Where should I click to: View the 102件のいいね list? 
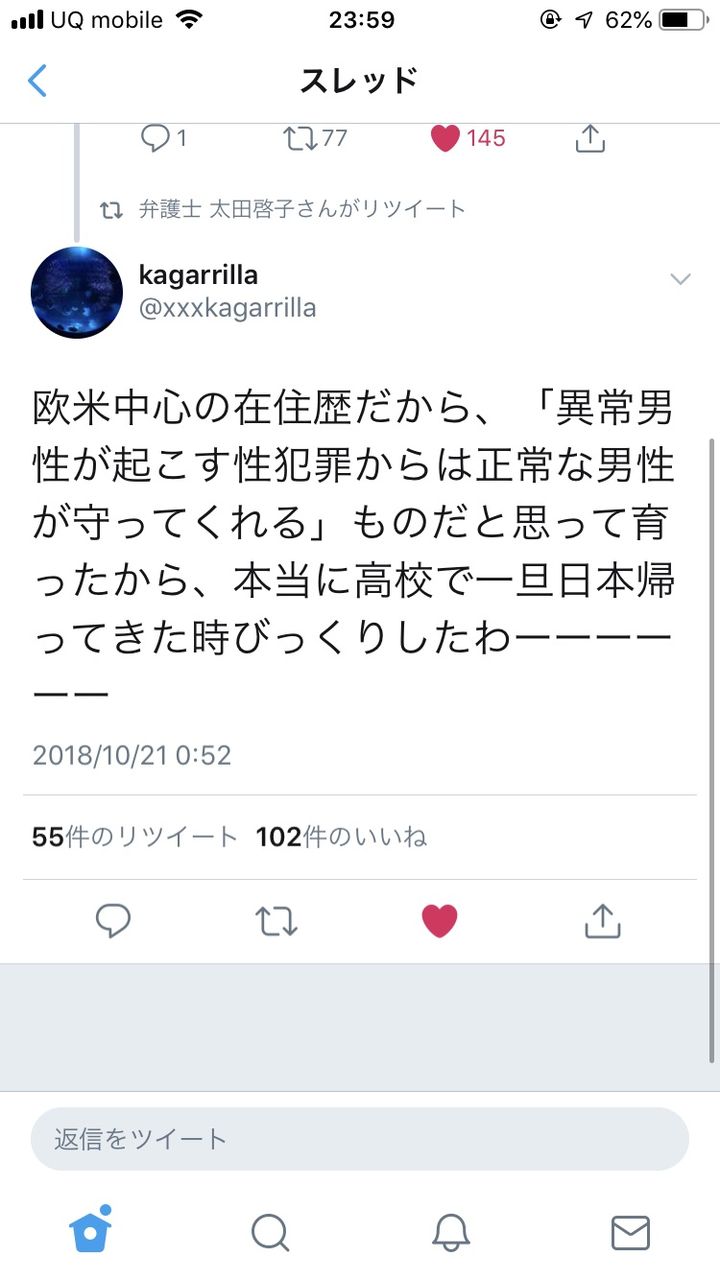click(x=341, y=837)
